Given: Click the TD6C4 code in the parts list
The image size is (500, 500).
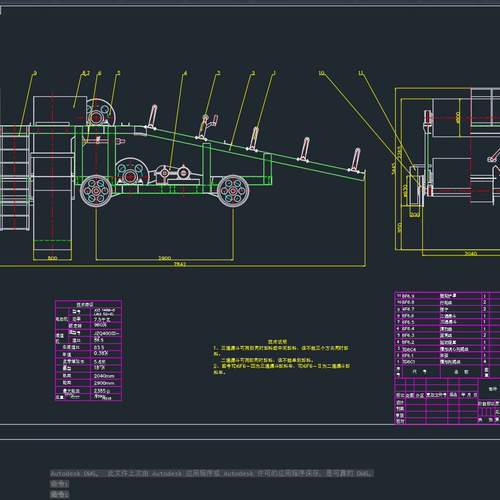Looking at the screenshot, I should 409,349.
